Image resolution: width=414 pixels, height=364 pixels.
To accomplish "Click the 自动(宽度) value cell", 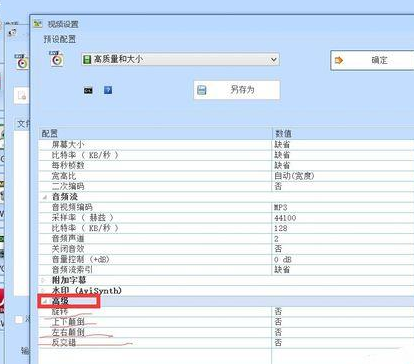I will 294,176.
